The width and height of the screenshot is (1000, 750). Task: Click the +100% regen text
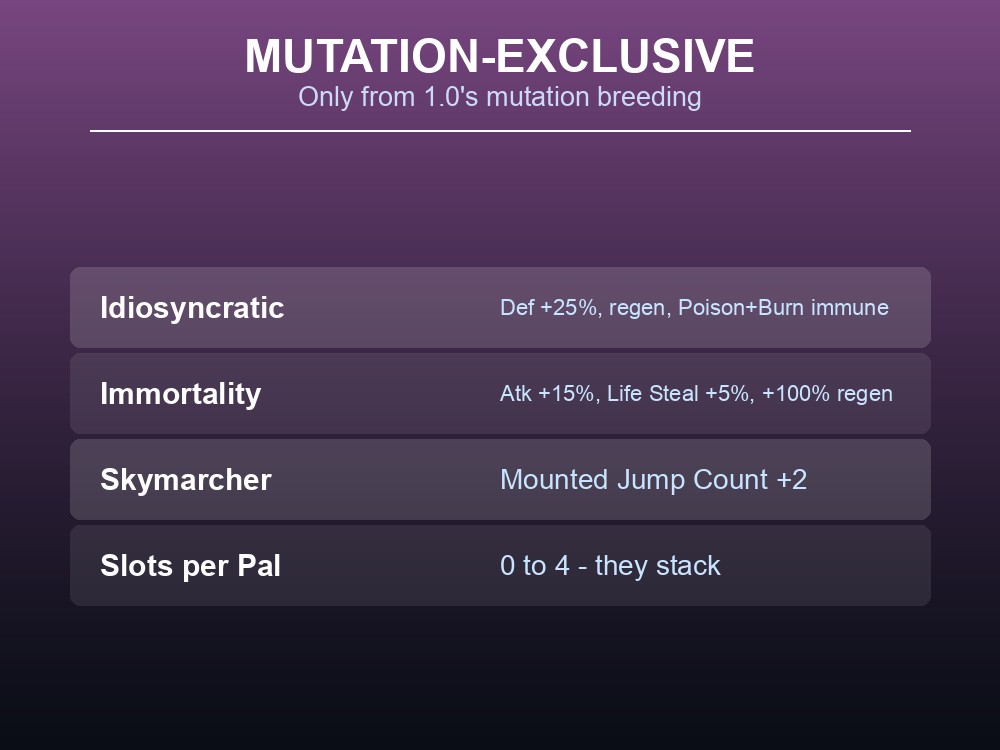click(x=827, y=393)
